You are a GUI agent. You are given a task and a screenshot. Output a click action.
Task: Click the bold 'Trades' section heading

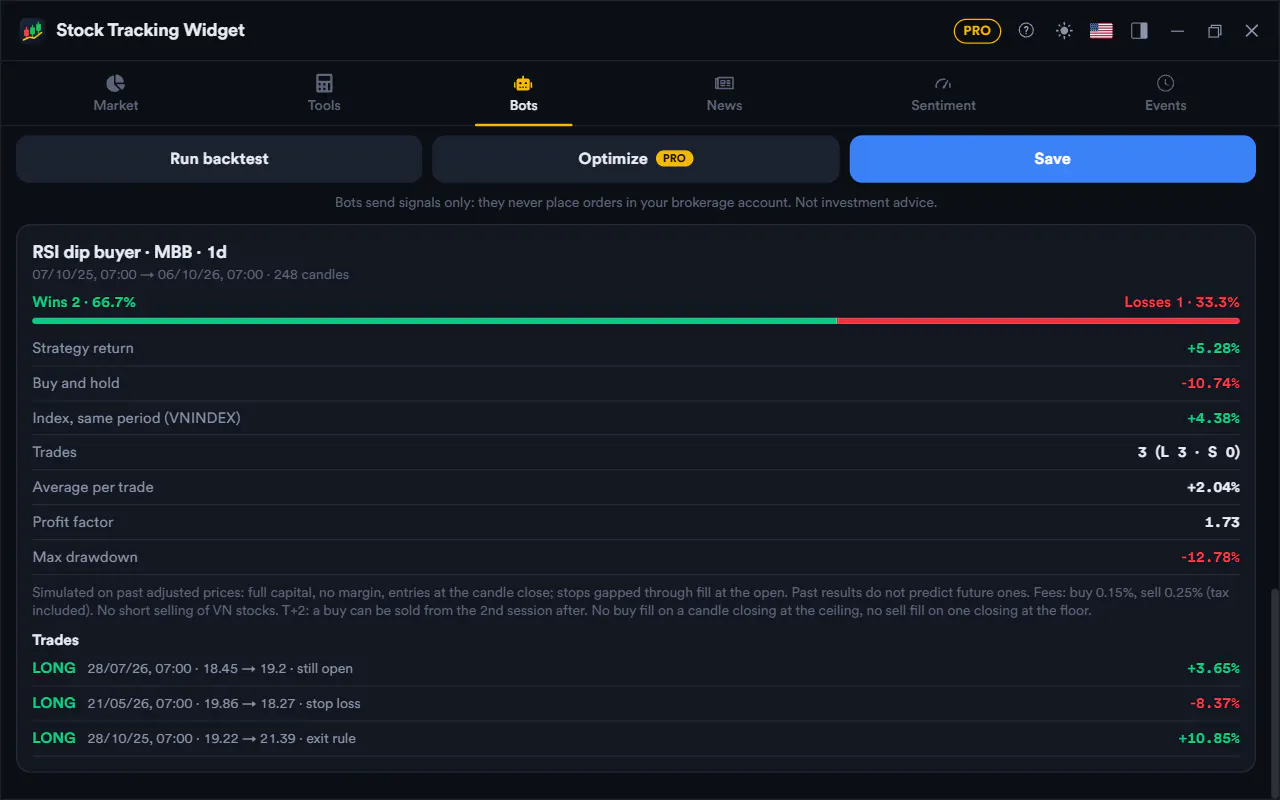[55, 640]
